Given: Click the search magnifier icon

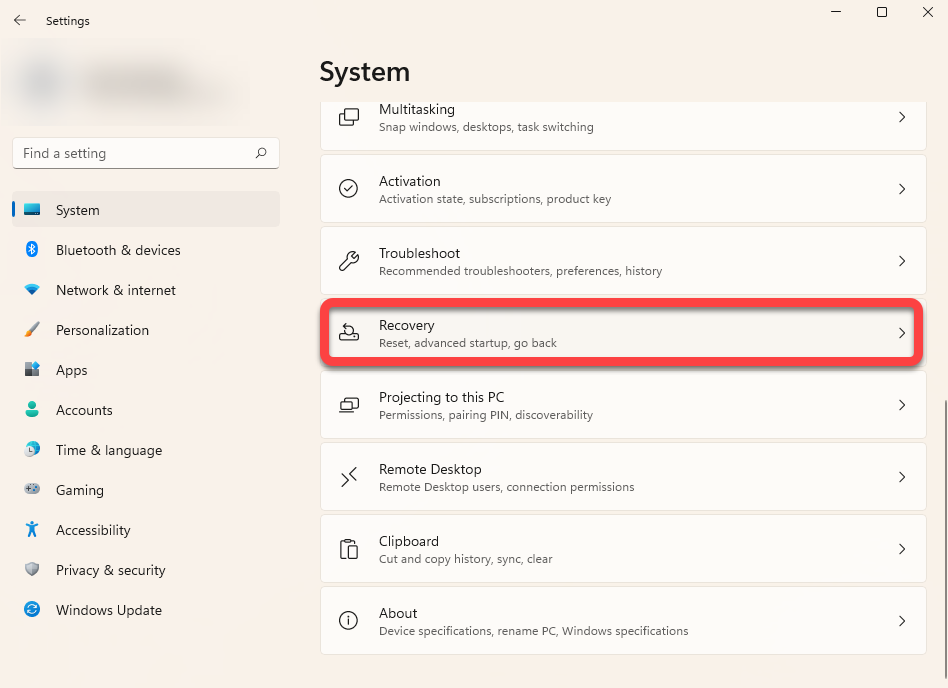Looking at the screenshot, I should click(261, 153).
